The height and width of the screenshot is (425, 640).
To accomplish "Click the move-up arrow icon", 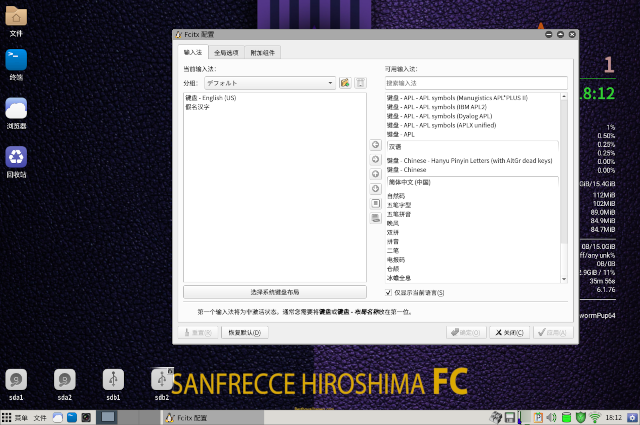I will [x=376, y=174].
